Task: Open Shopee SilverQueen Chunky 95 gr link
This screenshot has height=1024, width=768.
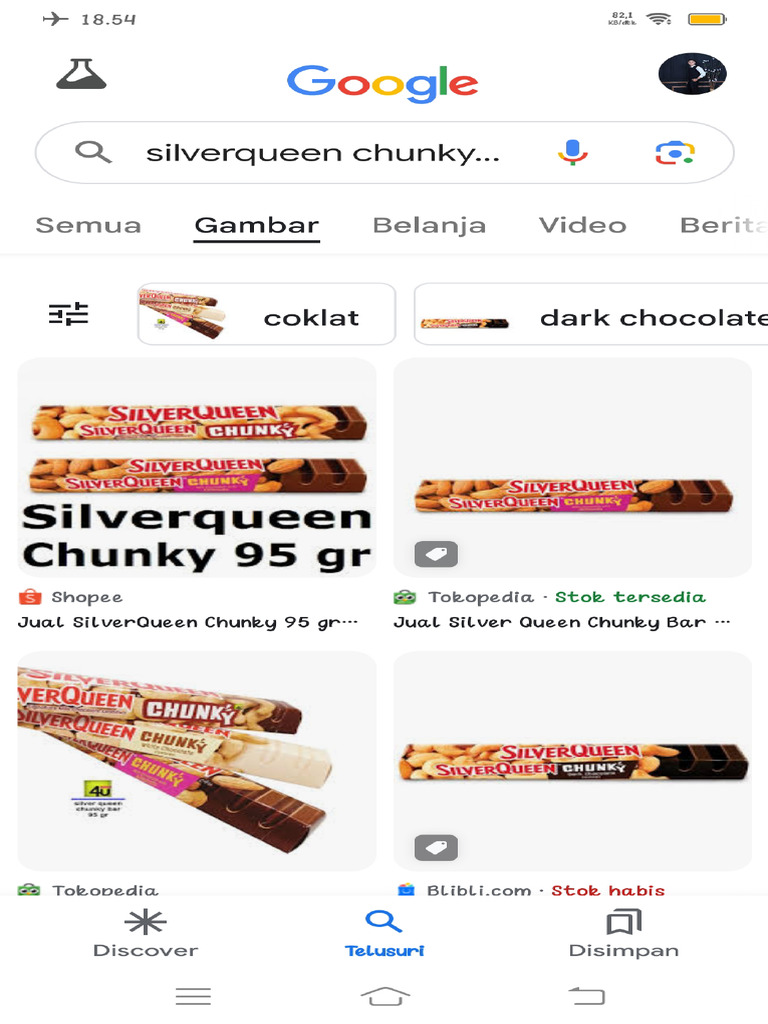Action: [187, 622]
